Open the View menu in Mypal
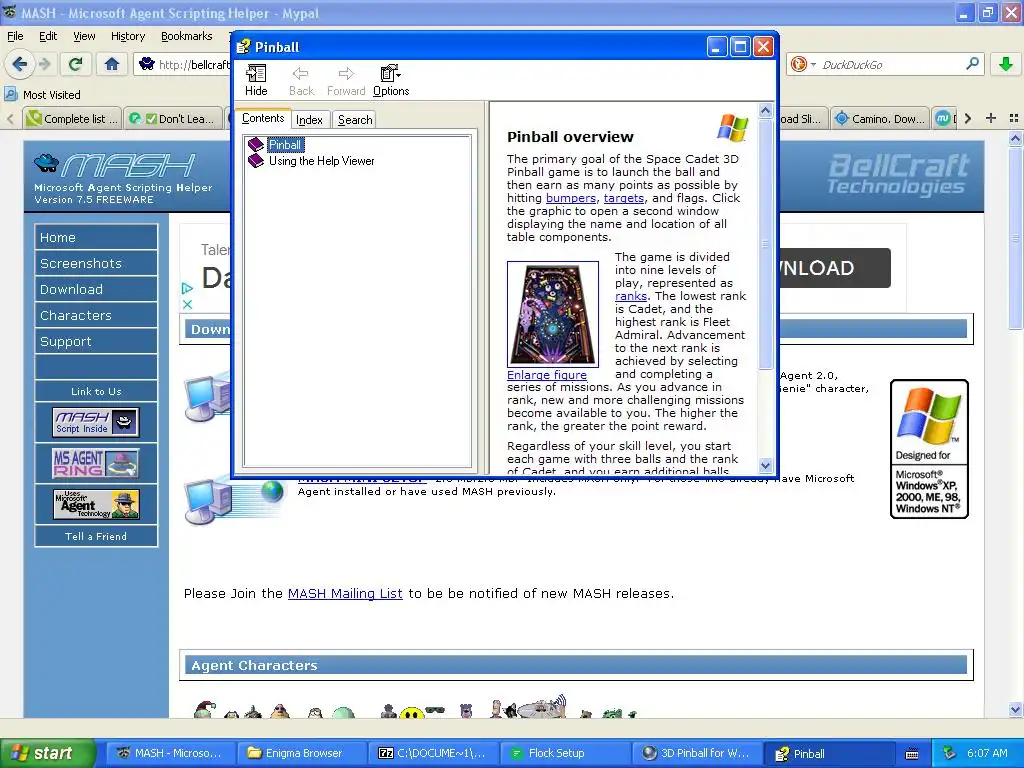 (84, 36)
